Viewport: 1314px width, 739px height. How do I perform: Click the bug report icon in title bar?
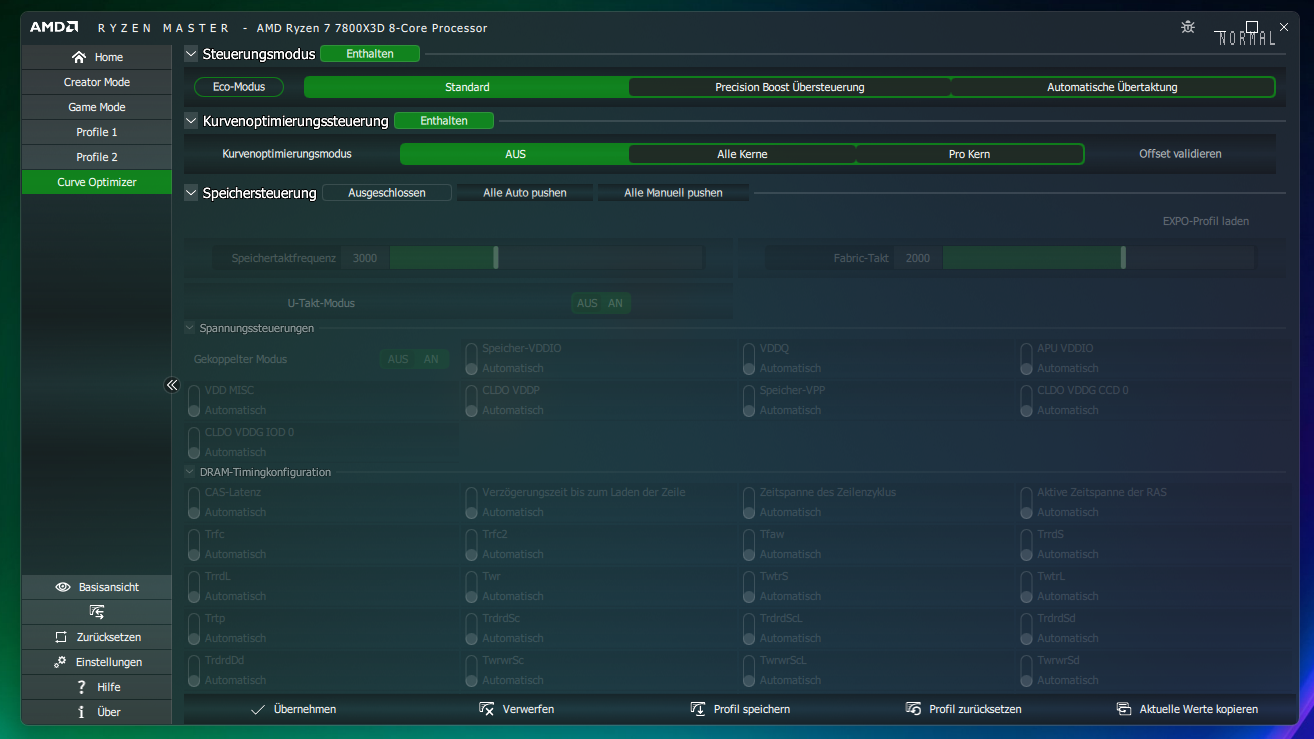[x=1188, y=27]
